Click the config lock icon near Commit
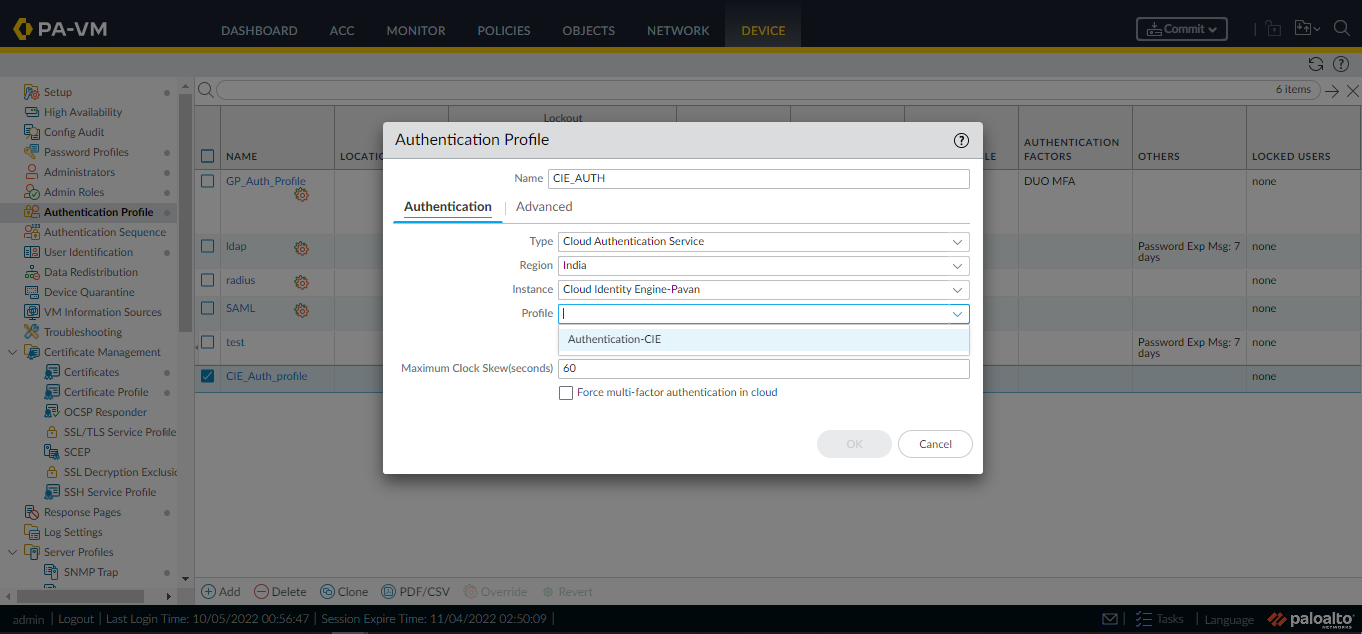Viewport: 1362px width, 634px height. (1272, 28)
